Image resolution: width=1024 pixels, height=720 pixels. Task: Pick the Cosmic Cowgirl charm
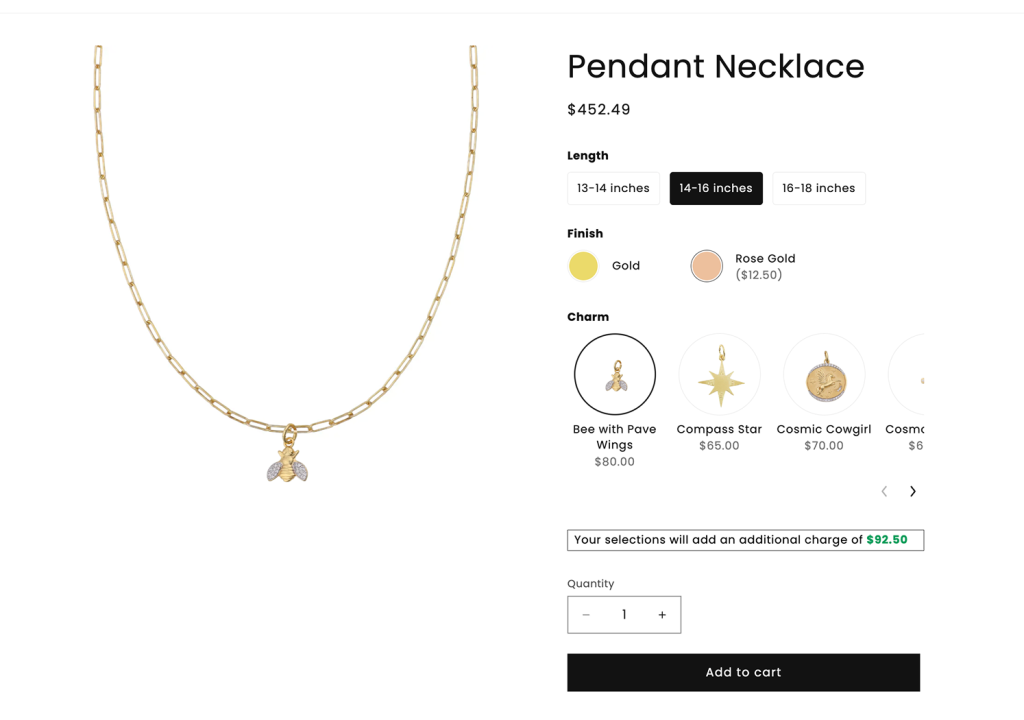(x=824, y=374)
